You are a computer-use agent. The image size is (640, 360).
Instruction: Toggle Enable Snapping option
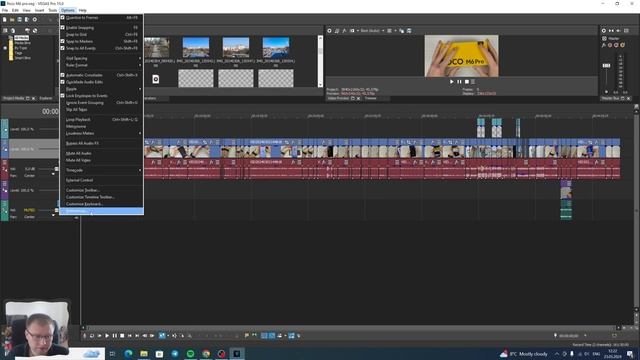pos(101,28)
